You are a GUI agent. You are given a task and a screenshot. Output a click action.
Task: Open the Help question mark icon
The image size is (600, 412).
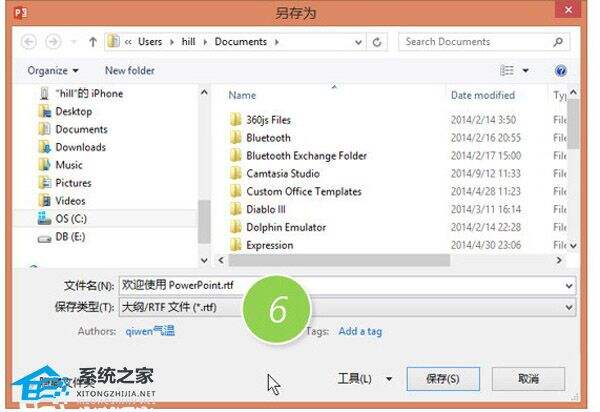tap(560, 71)
